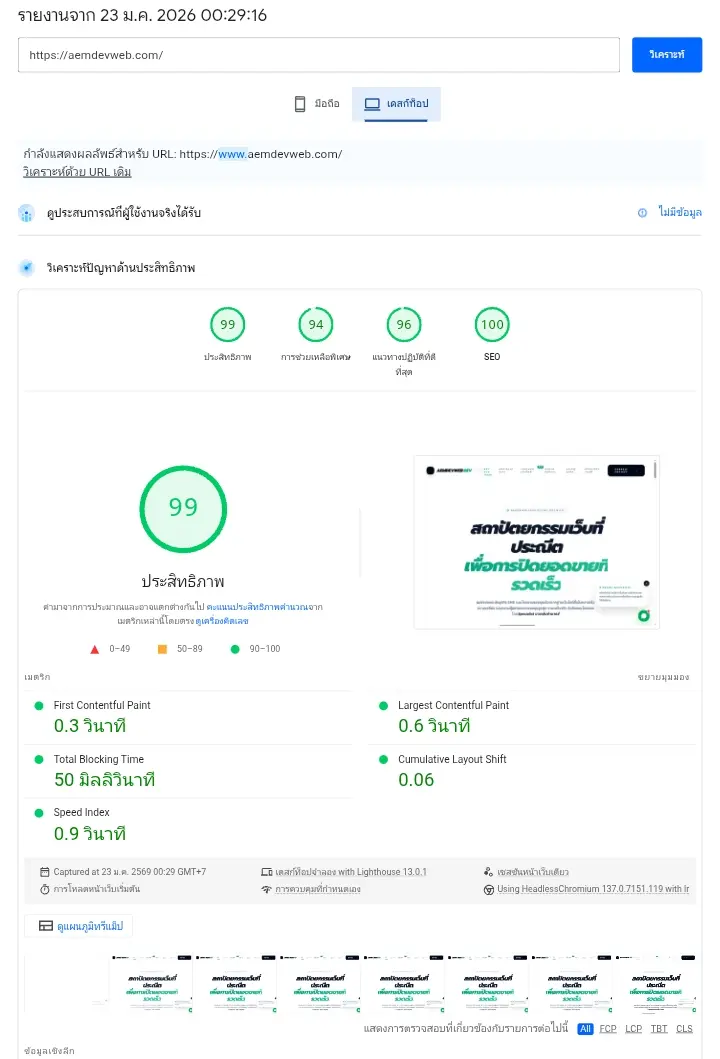The height and width of the screenshot is (1059, 720).
Task: Click the performance diagnostics section icon
Action: [26, 268]
